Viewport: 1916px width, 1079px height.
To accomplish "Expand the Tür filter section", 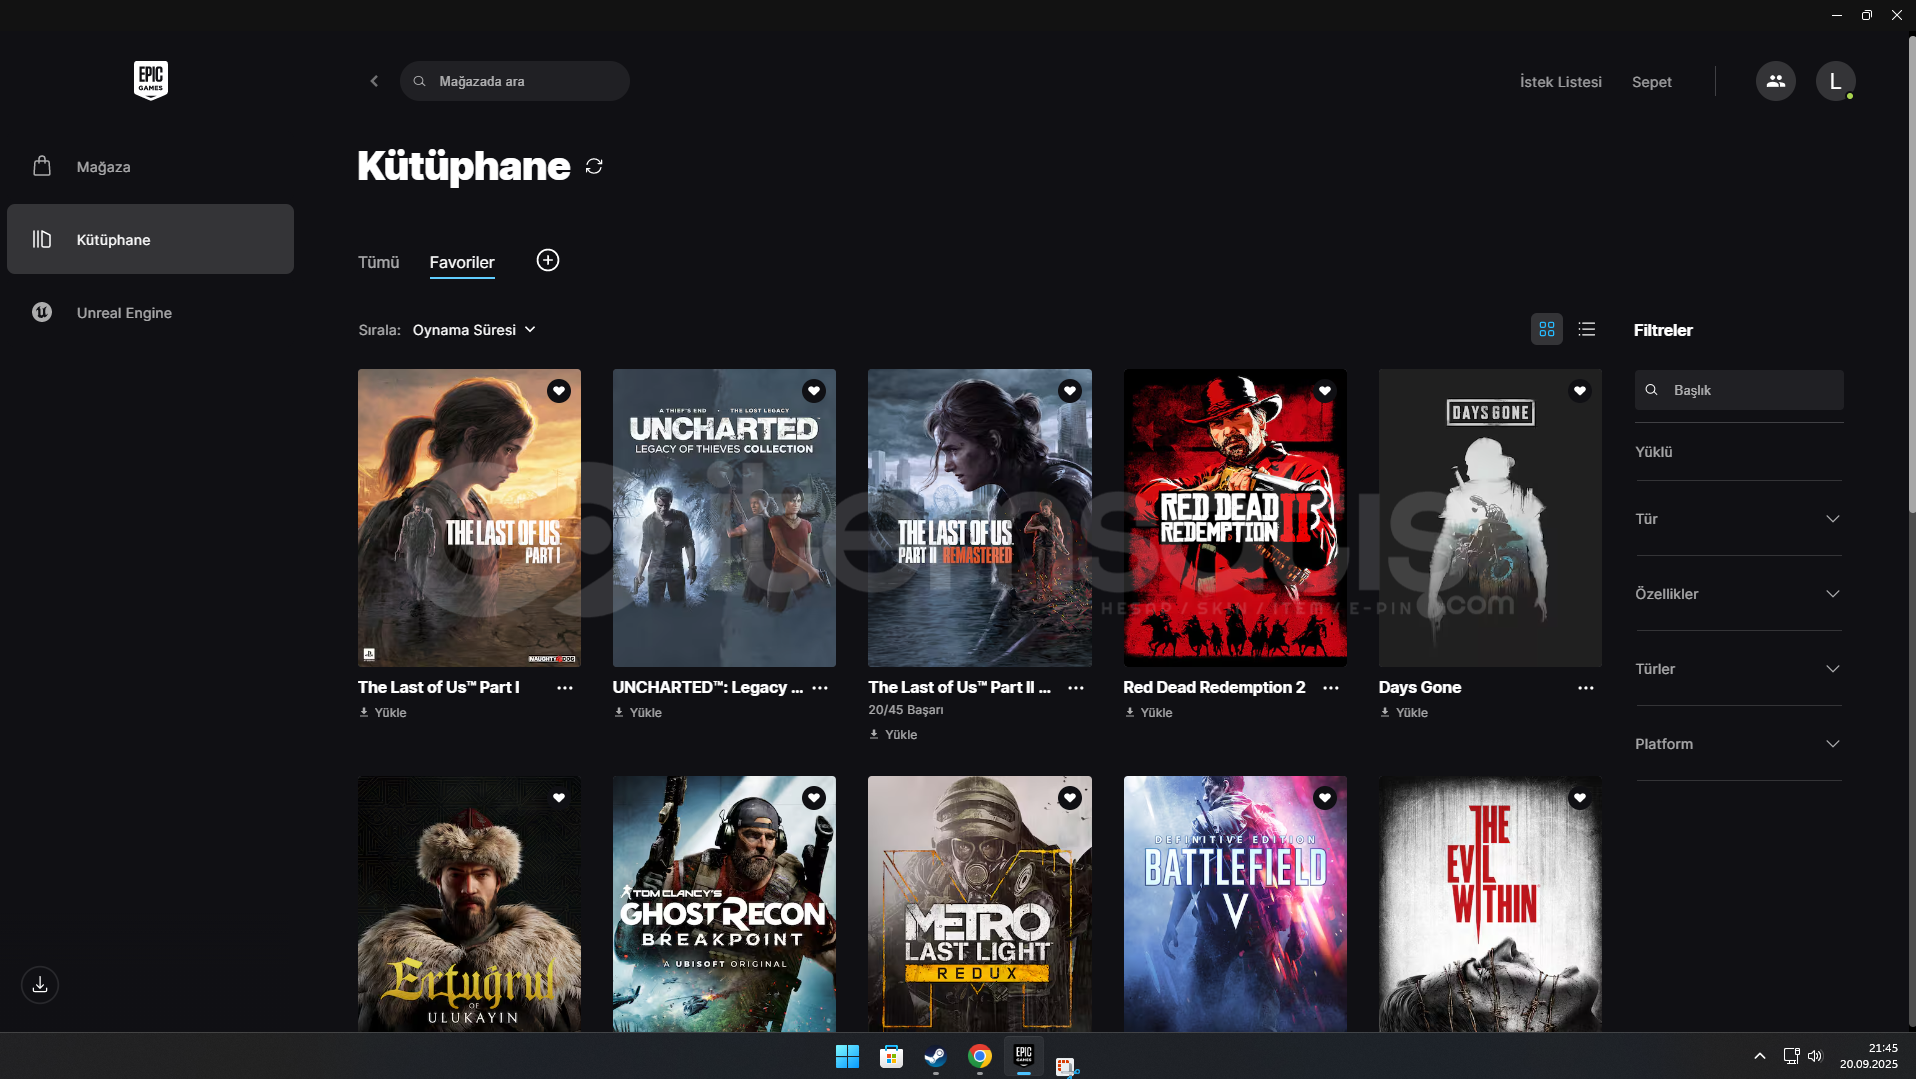I will tap(1739, 519).
